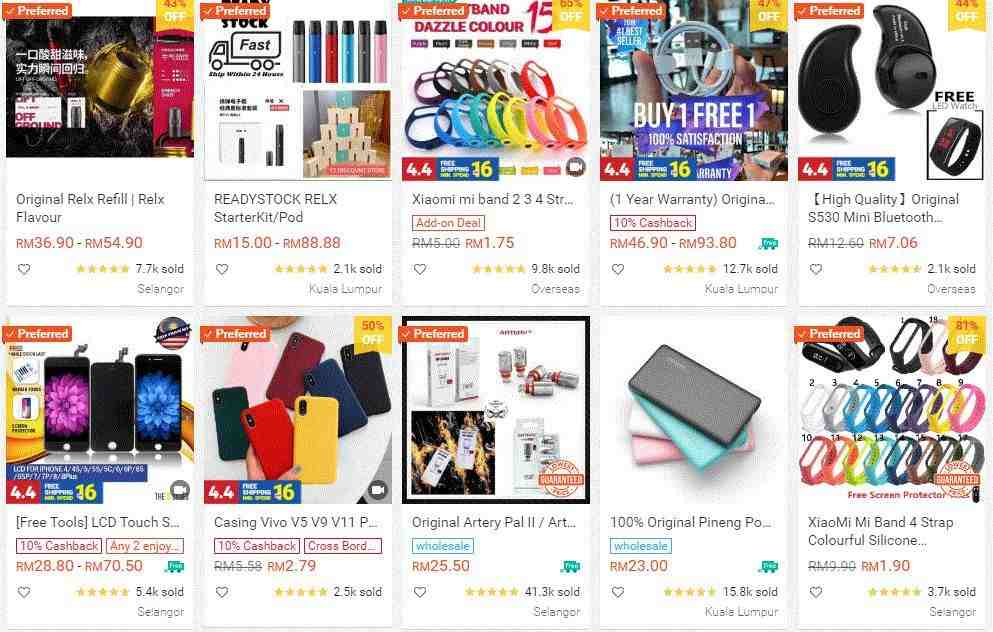Viewport: 993px width, 632px height.
Task: Favorite the LCD Touch Screen listing heart
Action: pyautogui.click(x=24, y=592)
